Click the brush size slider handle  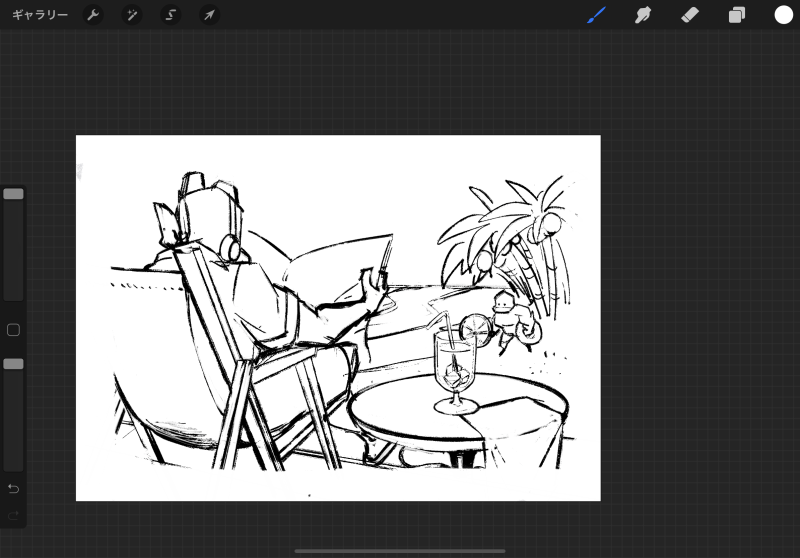[x=13, y=194]
